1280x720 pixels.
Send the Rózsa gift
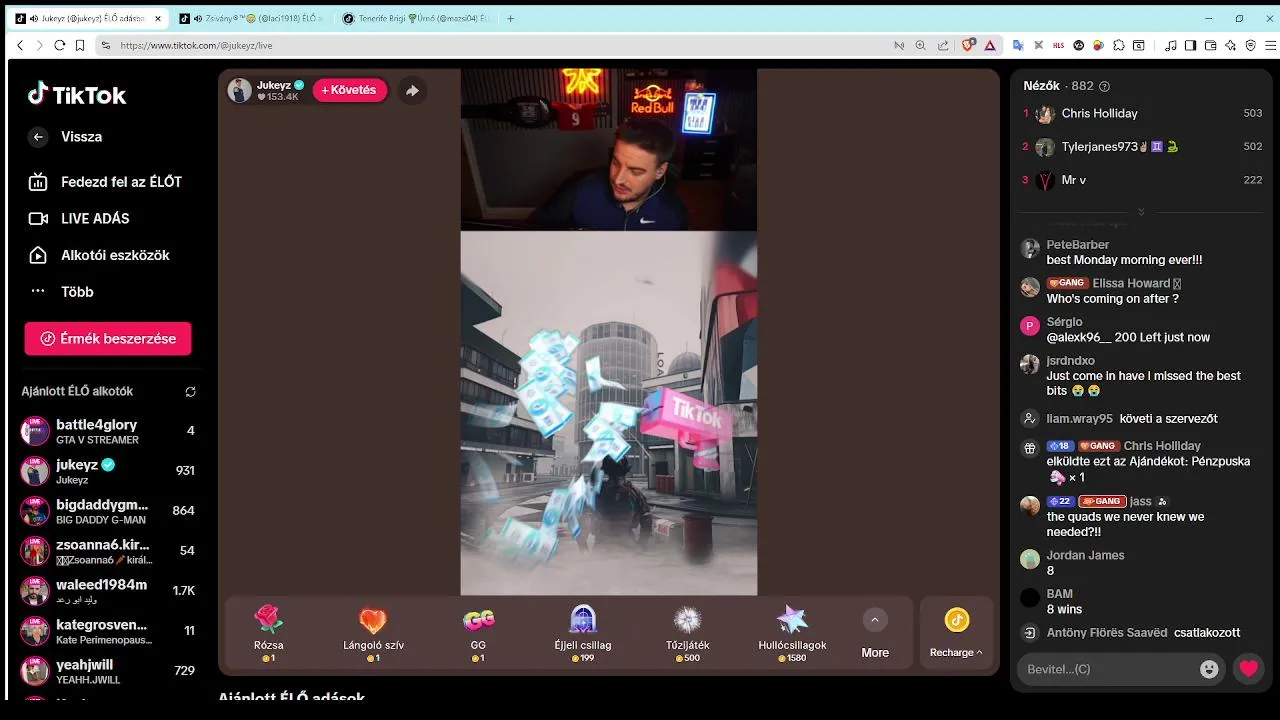click(x=268, y=633)
